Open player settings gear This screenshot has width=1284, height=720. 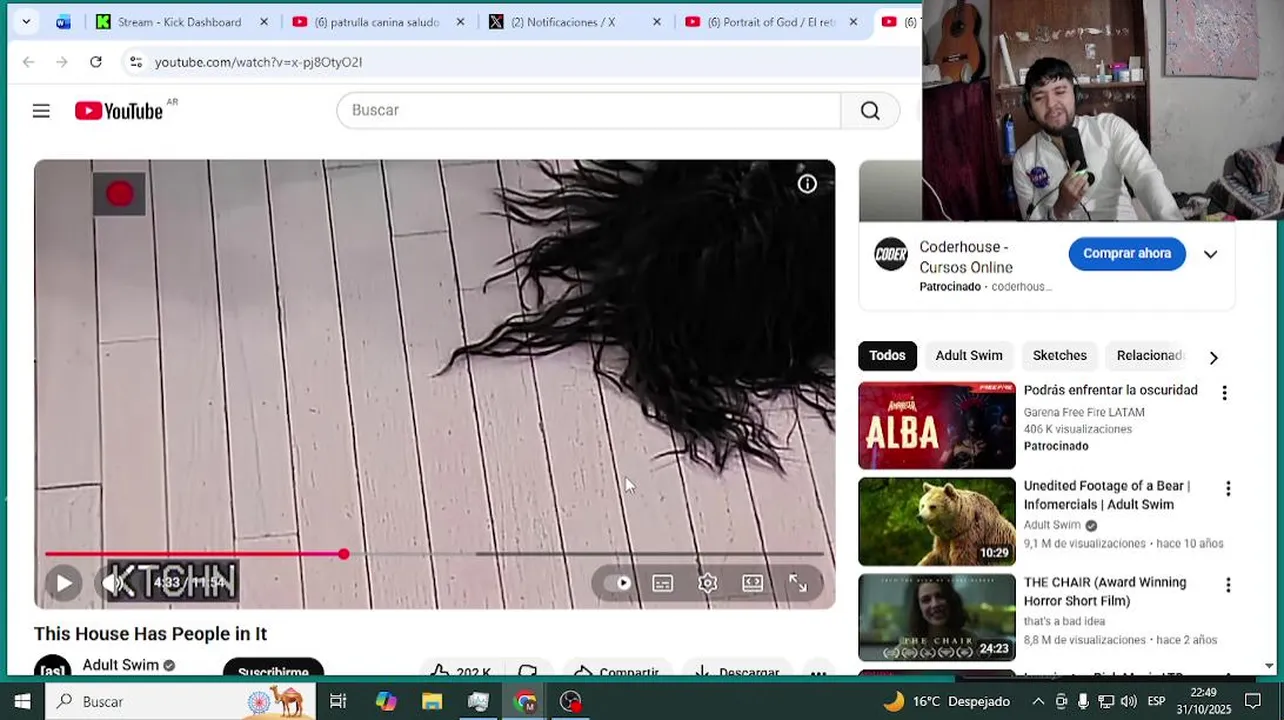(x=707, y=583)
